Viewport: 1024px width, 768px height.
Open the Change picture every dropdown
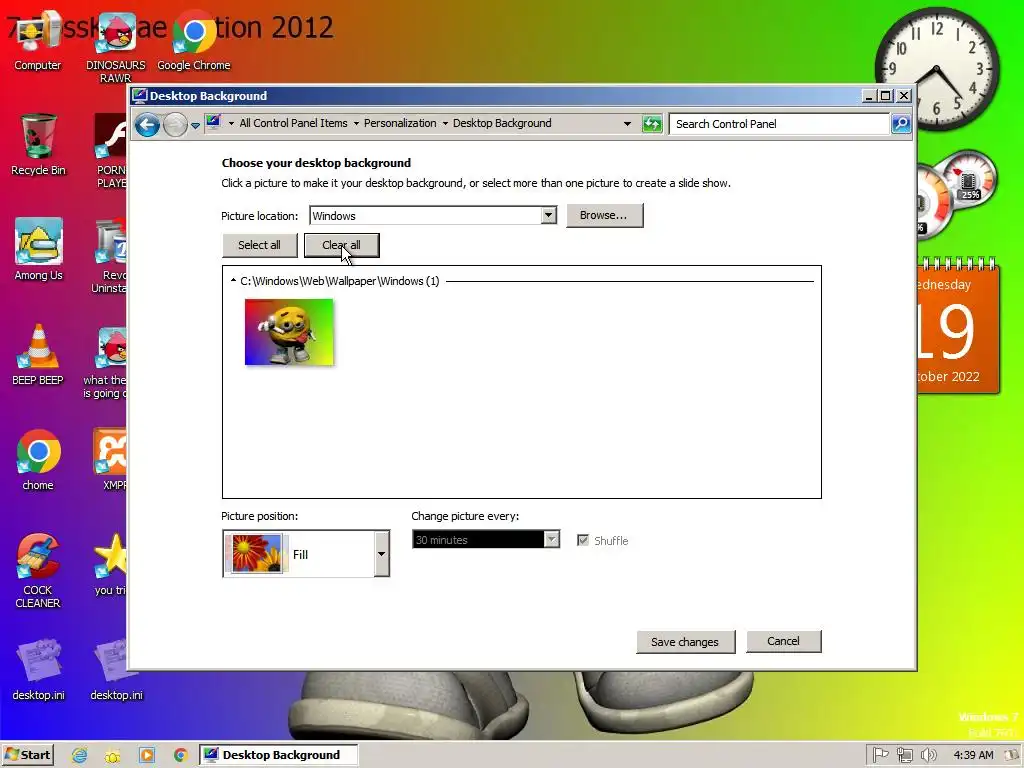[552, 539]
